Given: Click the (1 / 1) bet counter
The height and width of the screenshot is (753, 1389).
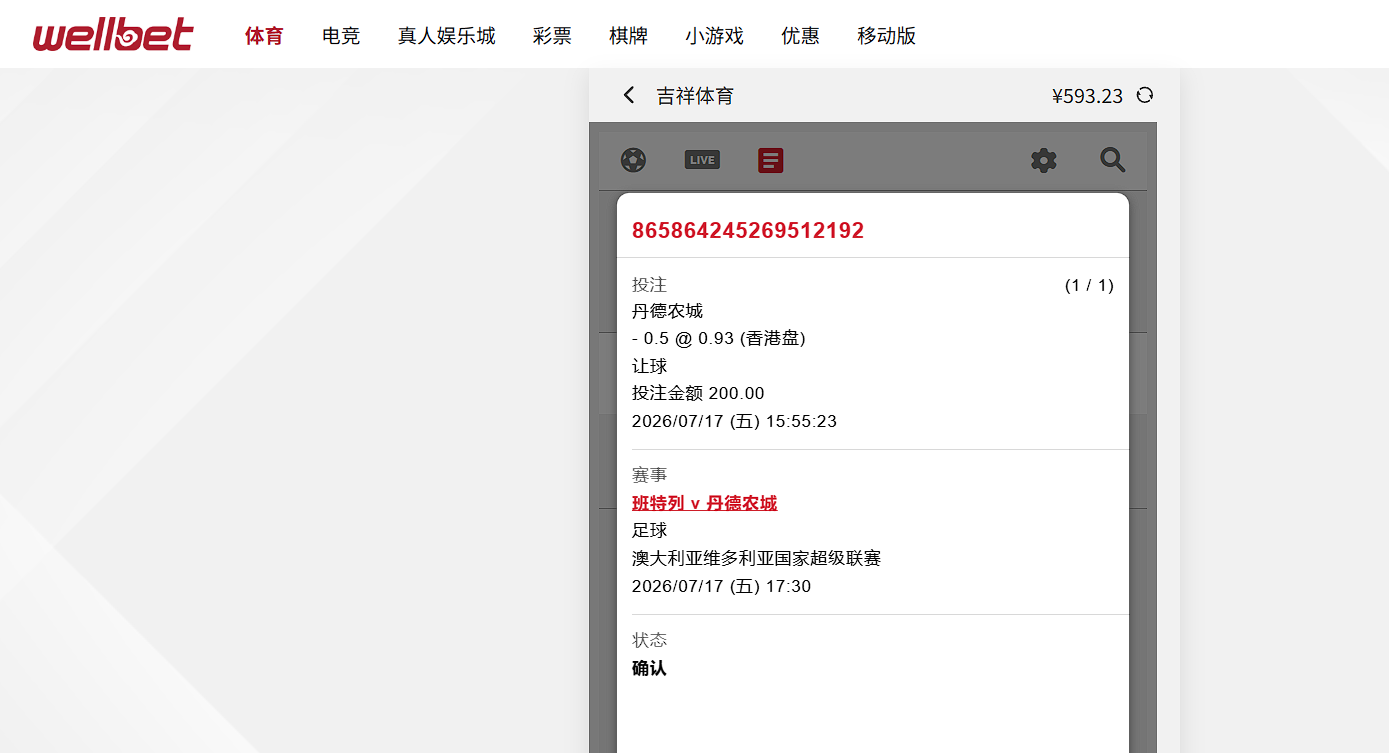Looking at the screenshot, I should coord(1089,285).
